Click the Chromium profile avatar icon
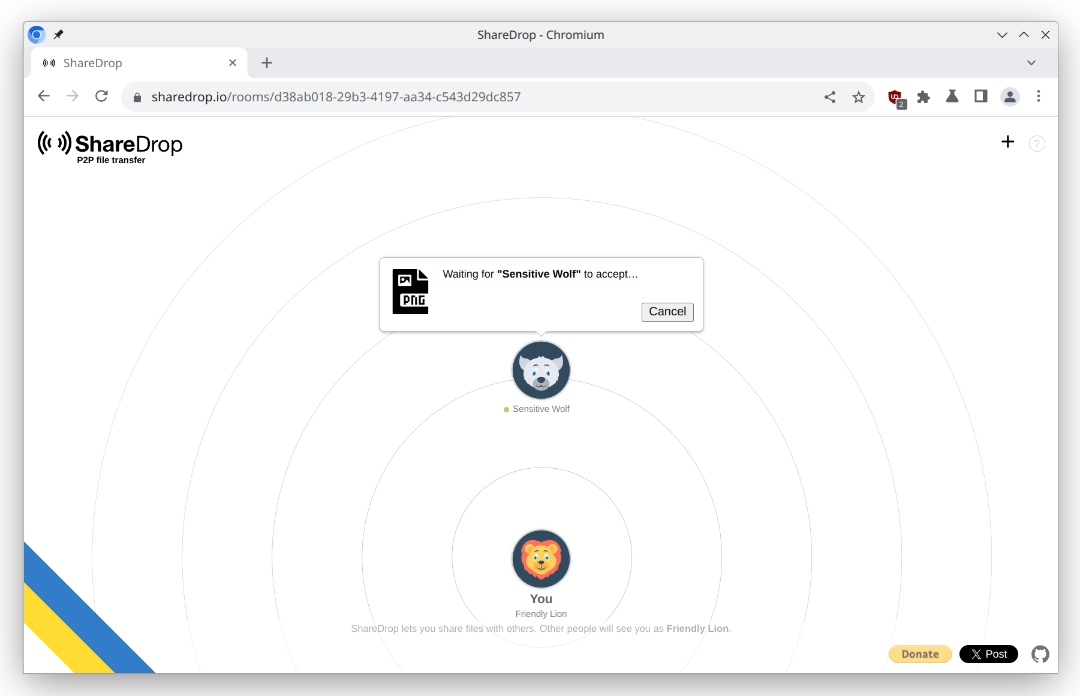1080x696 pixels. [1010, 96]
